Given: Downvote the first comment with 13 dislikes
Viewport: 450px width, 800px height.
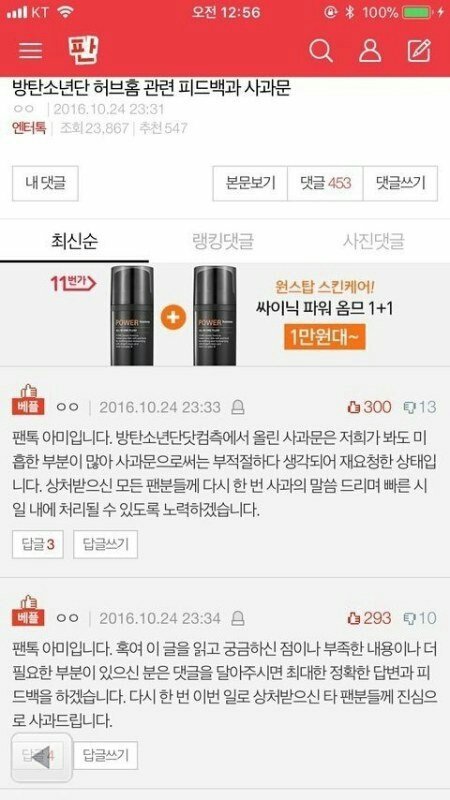Looking at the screenshot, I should [420, 407].
